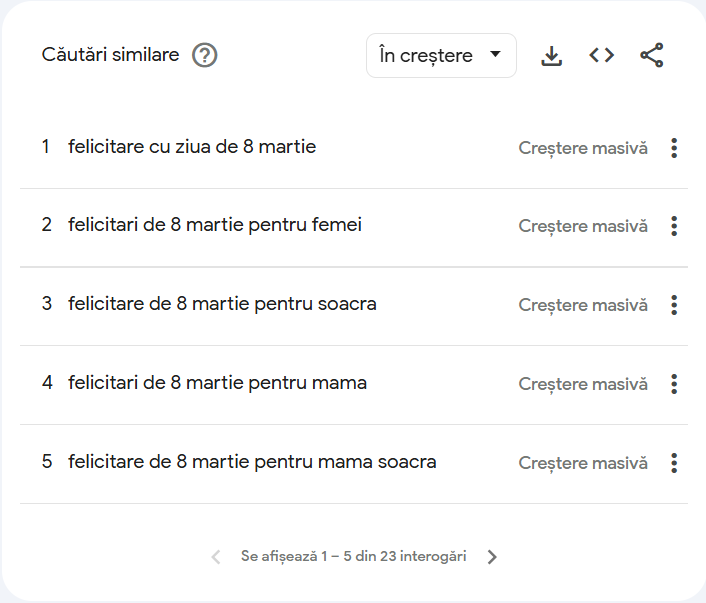Select query felicitari de 8 martie pentru mama
Screen dimensions: 706x603
[217, 383]
